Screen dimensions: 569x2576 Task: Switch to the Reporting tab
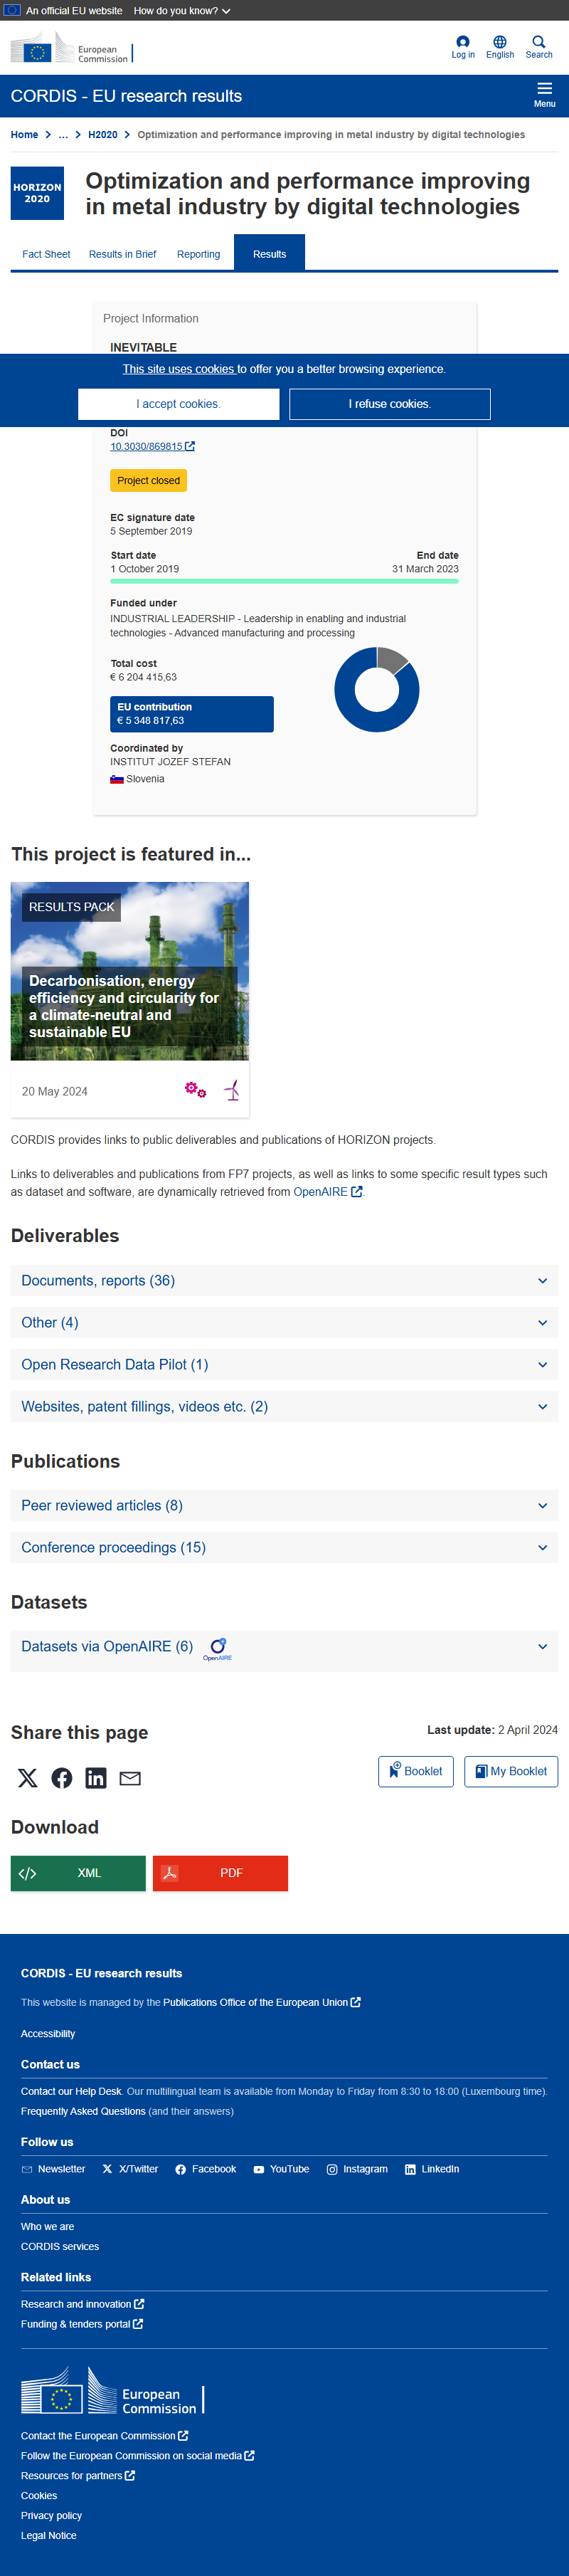198,254
